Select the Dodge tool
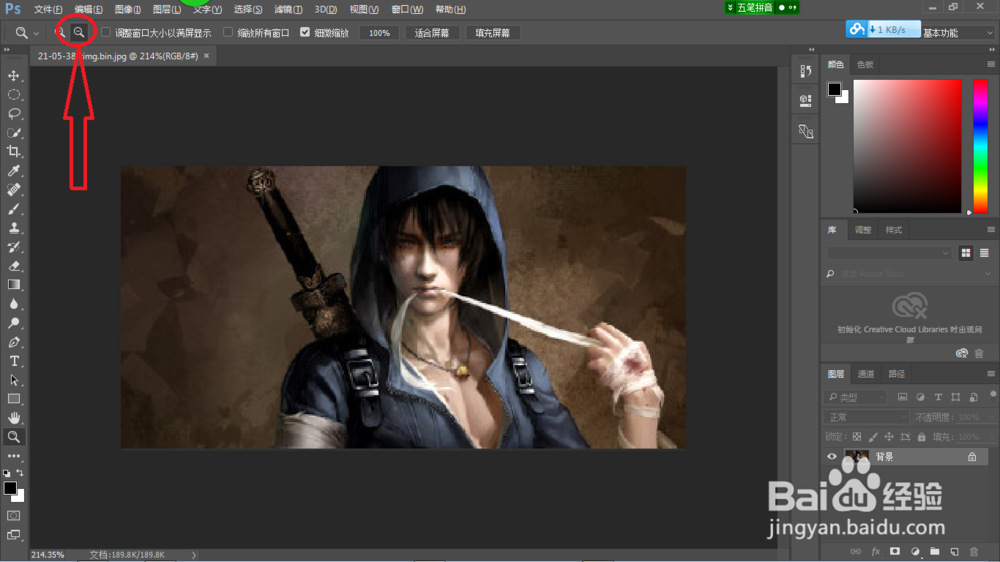 (x=13, y=323)
